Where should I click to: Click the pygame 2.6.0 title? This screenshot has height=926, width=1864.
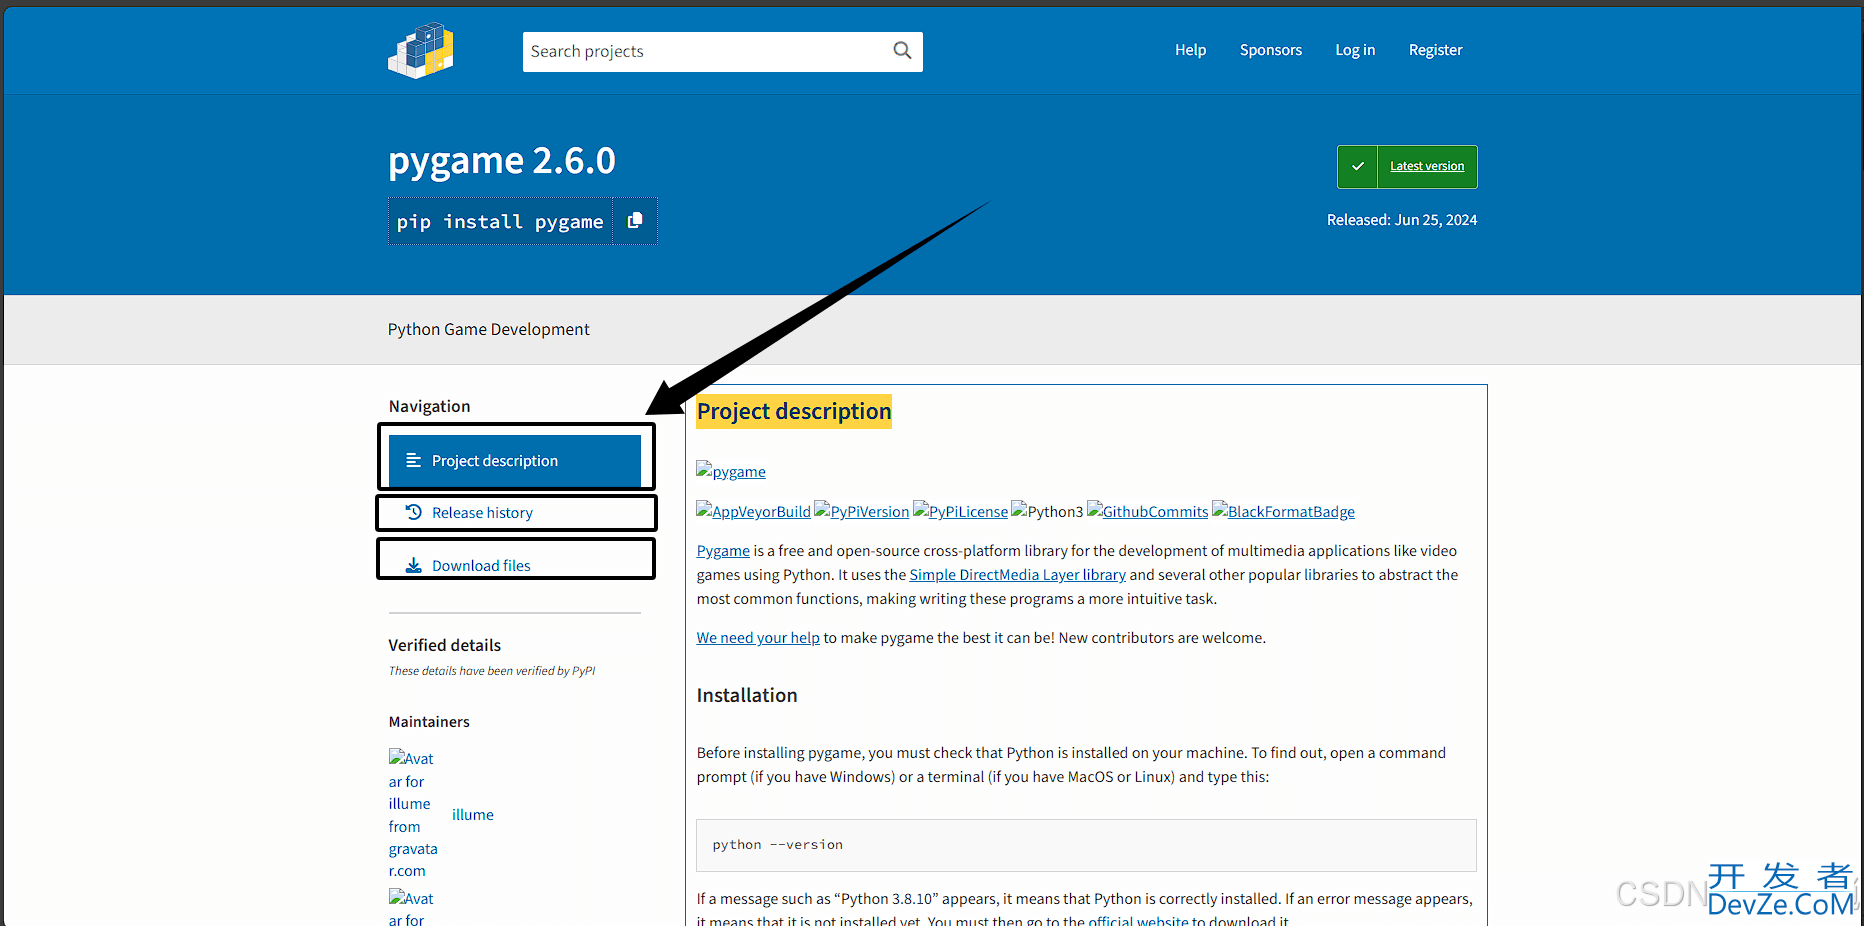(x=502, y=160)
